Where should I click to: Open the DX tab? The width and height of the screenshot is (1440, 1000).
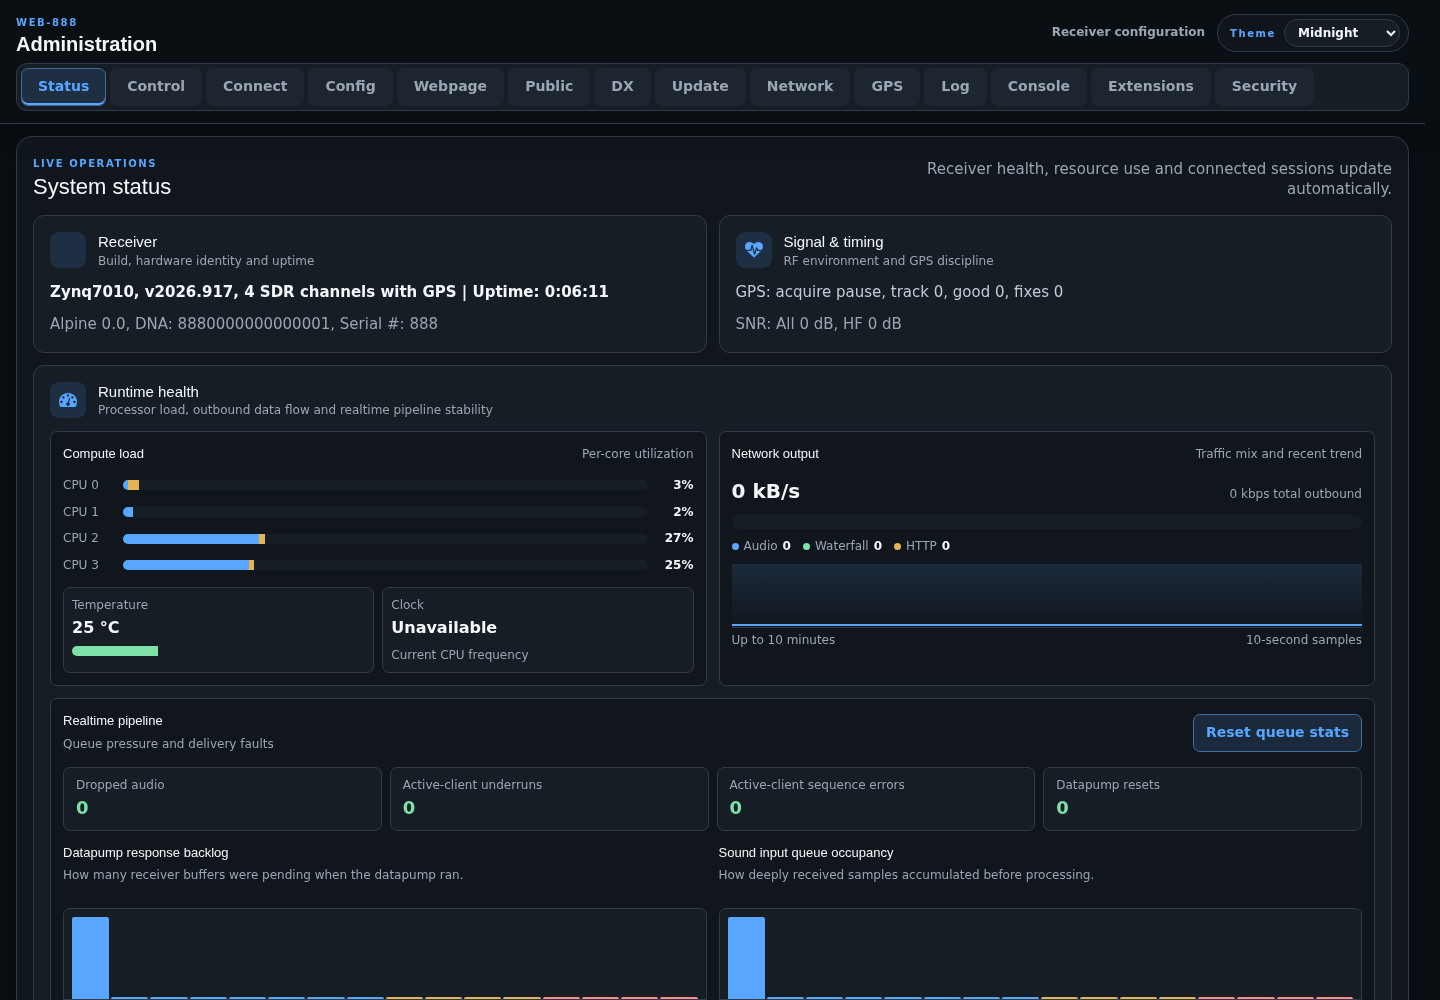coord(622,87)
